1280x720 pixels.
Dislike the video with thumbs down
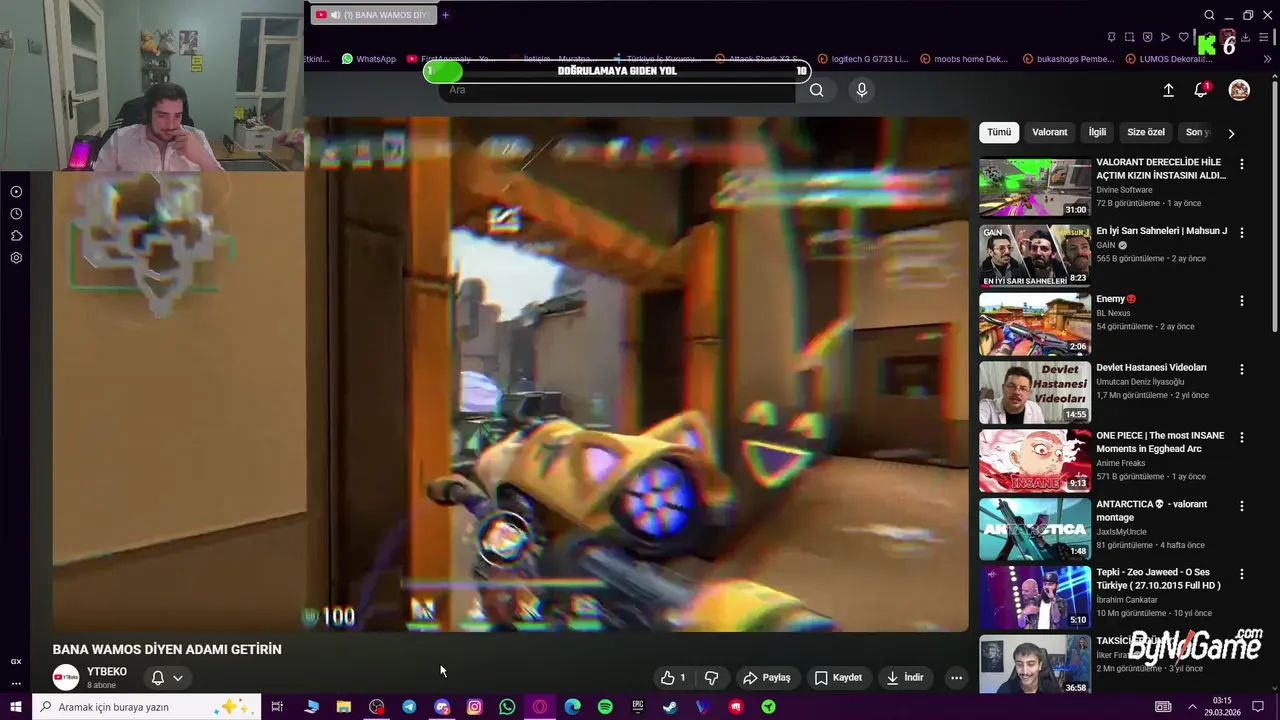pyautogui.click(x=711, y=678)
